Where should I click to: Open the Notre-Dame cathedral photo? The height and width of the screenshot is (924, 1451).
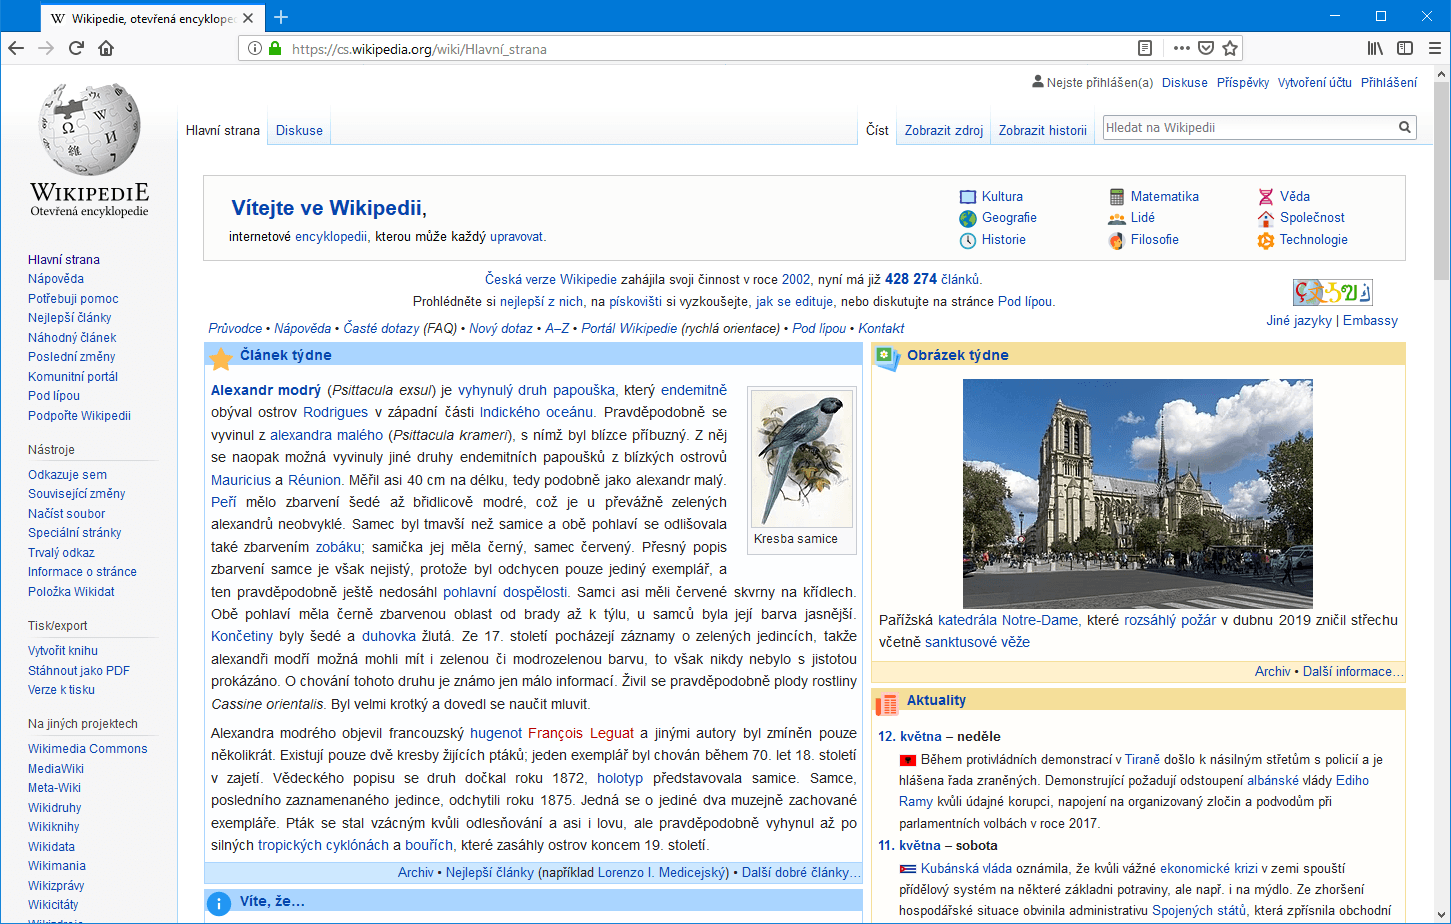pyautogui.click(x=1138, y=494)
